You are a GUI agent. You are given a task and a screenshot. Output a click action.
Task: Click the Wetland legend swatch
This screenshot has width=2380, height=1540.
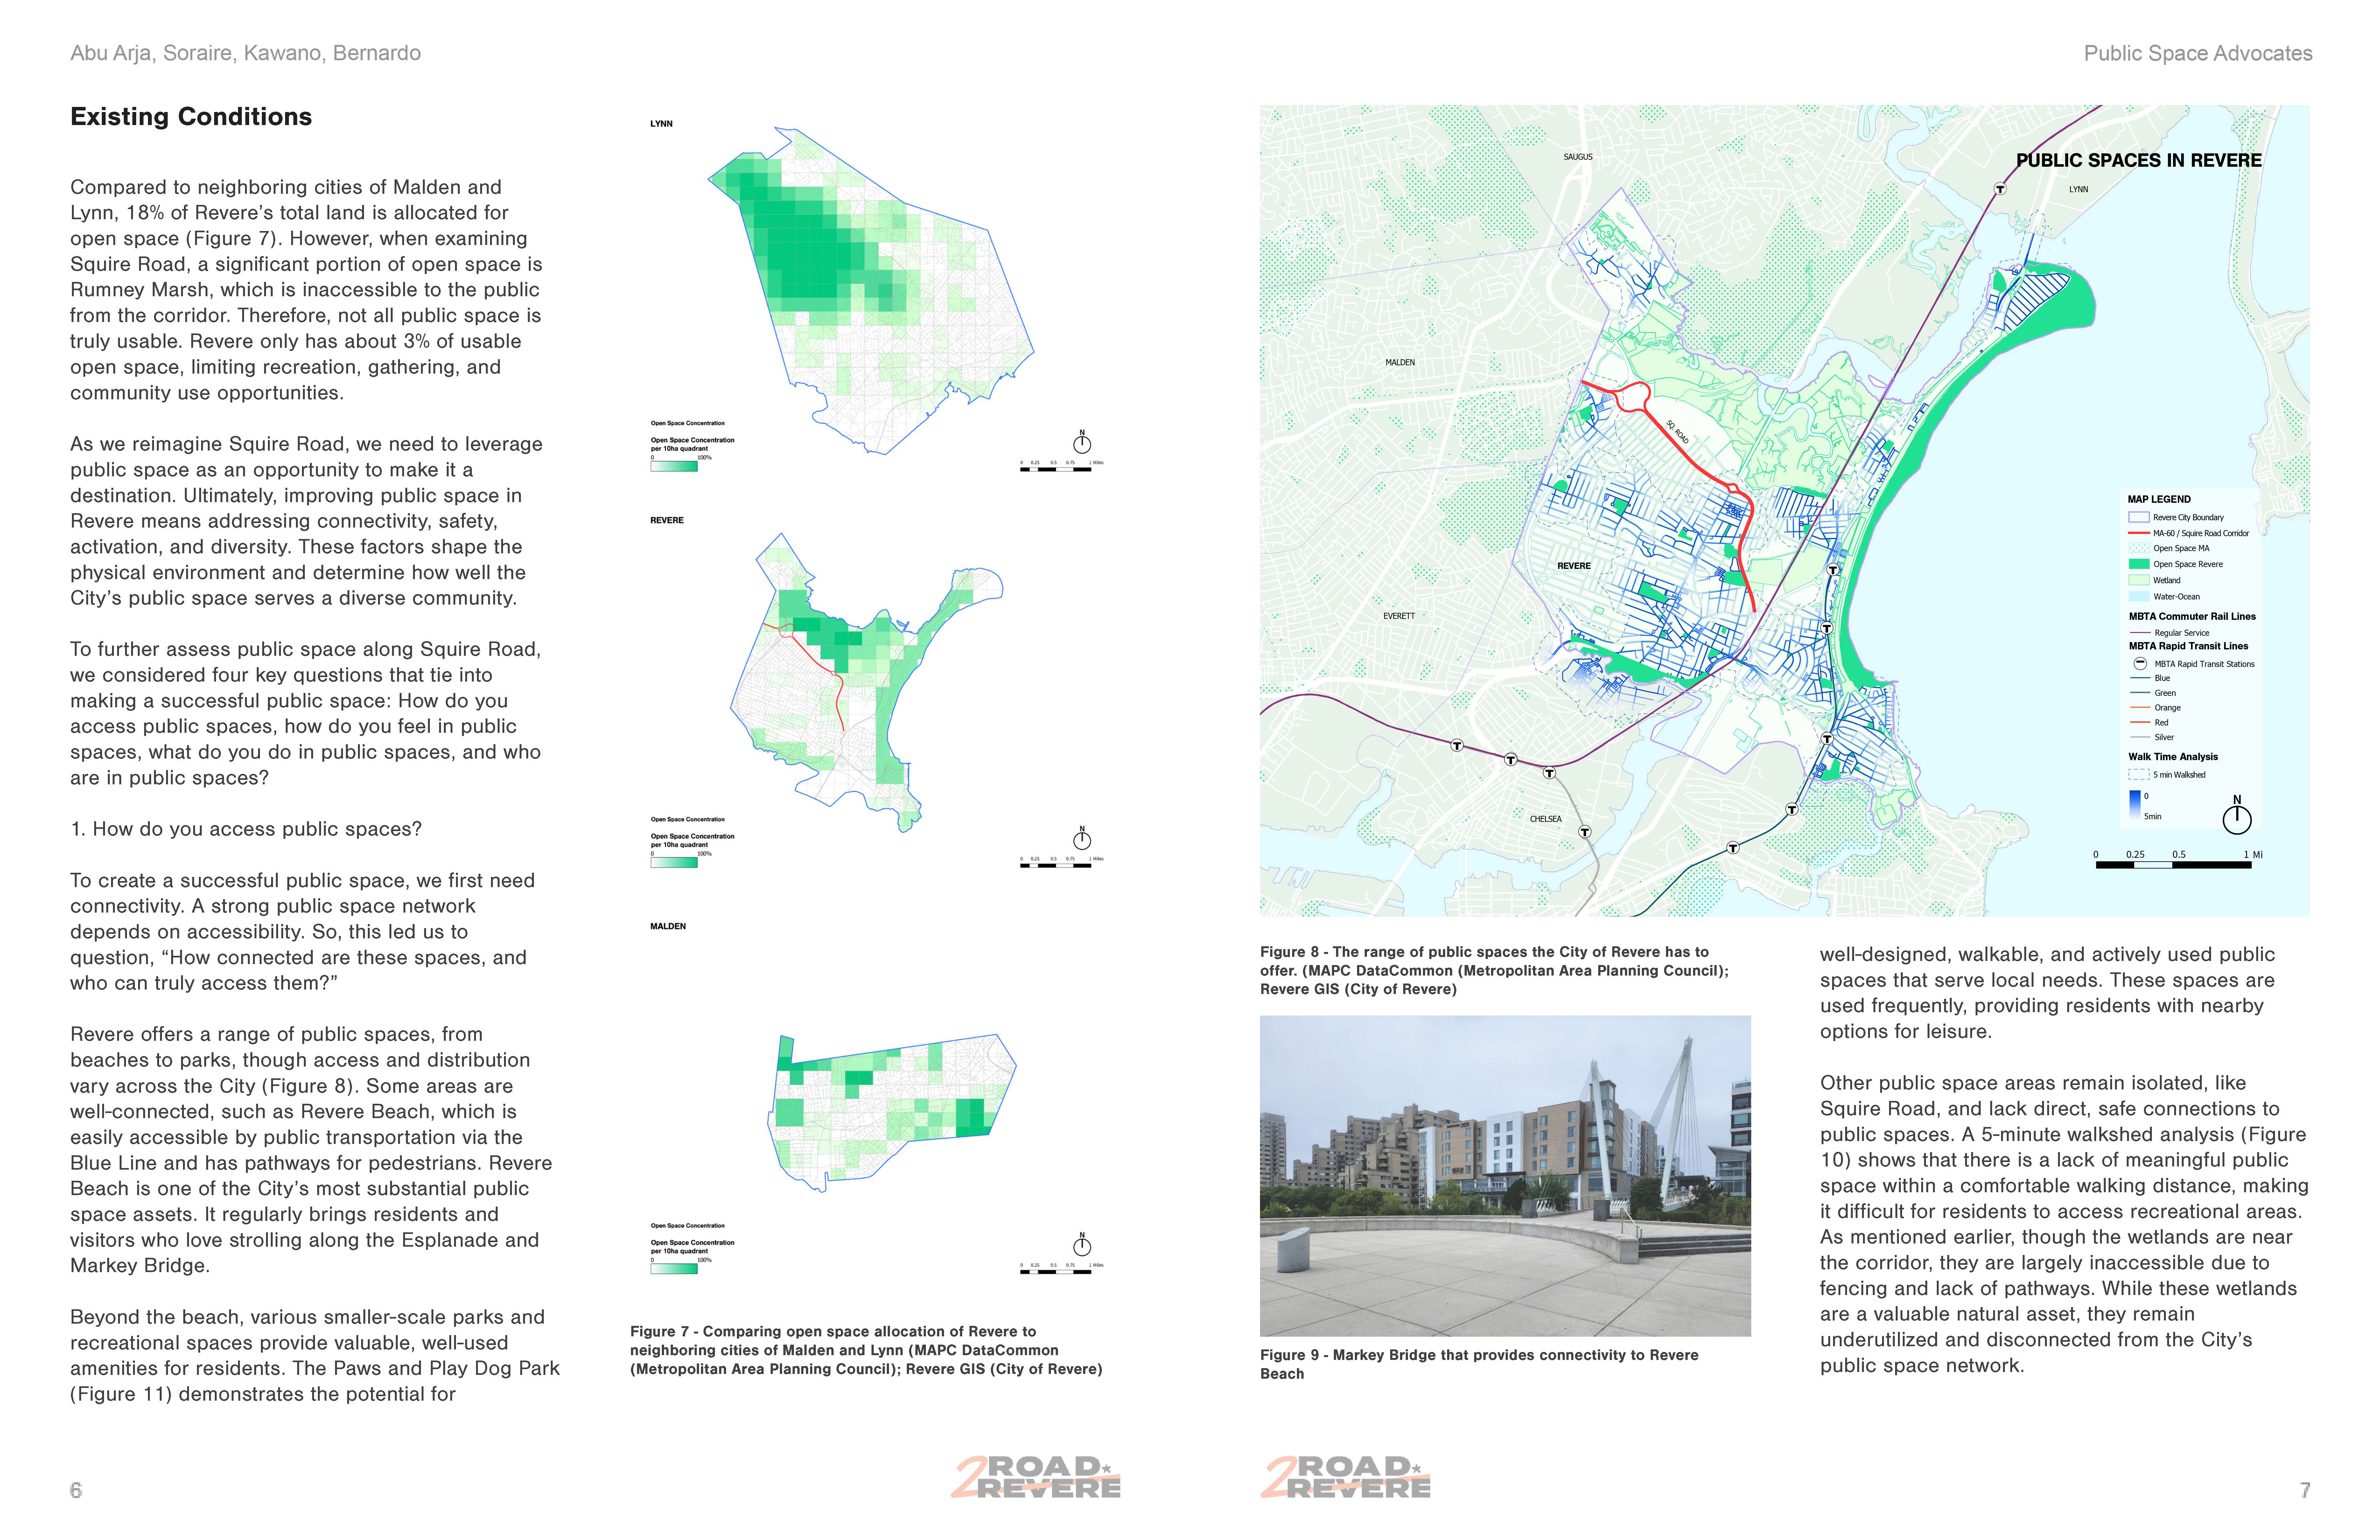coord(2139,580)
